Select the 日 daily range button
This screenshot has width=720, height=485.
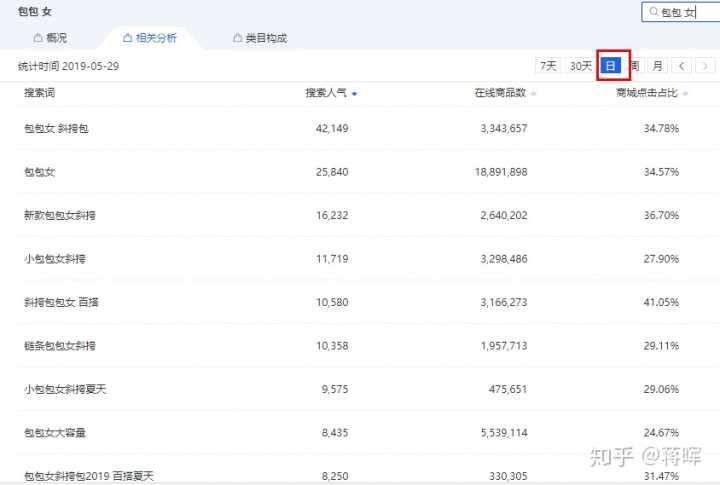(612, 66)
